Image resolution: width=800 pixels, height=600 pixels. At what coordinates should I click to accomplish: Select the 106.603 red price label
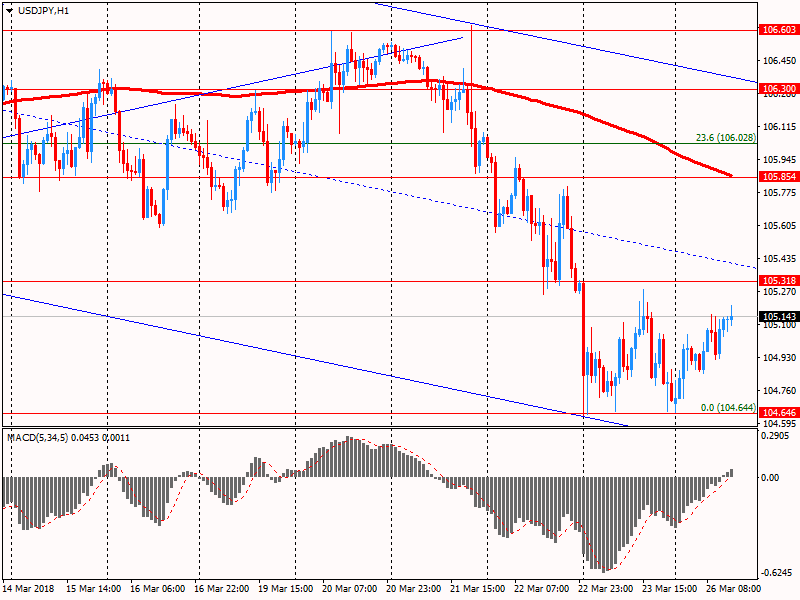click(x=779, y=30)
